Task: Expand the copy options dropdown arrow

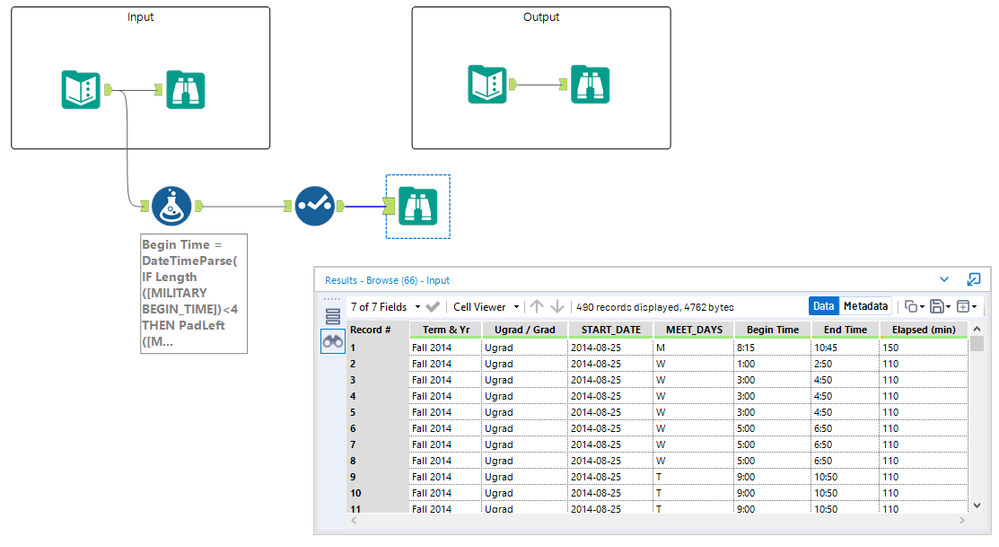Action: 922,308
